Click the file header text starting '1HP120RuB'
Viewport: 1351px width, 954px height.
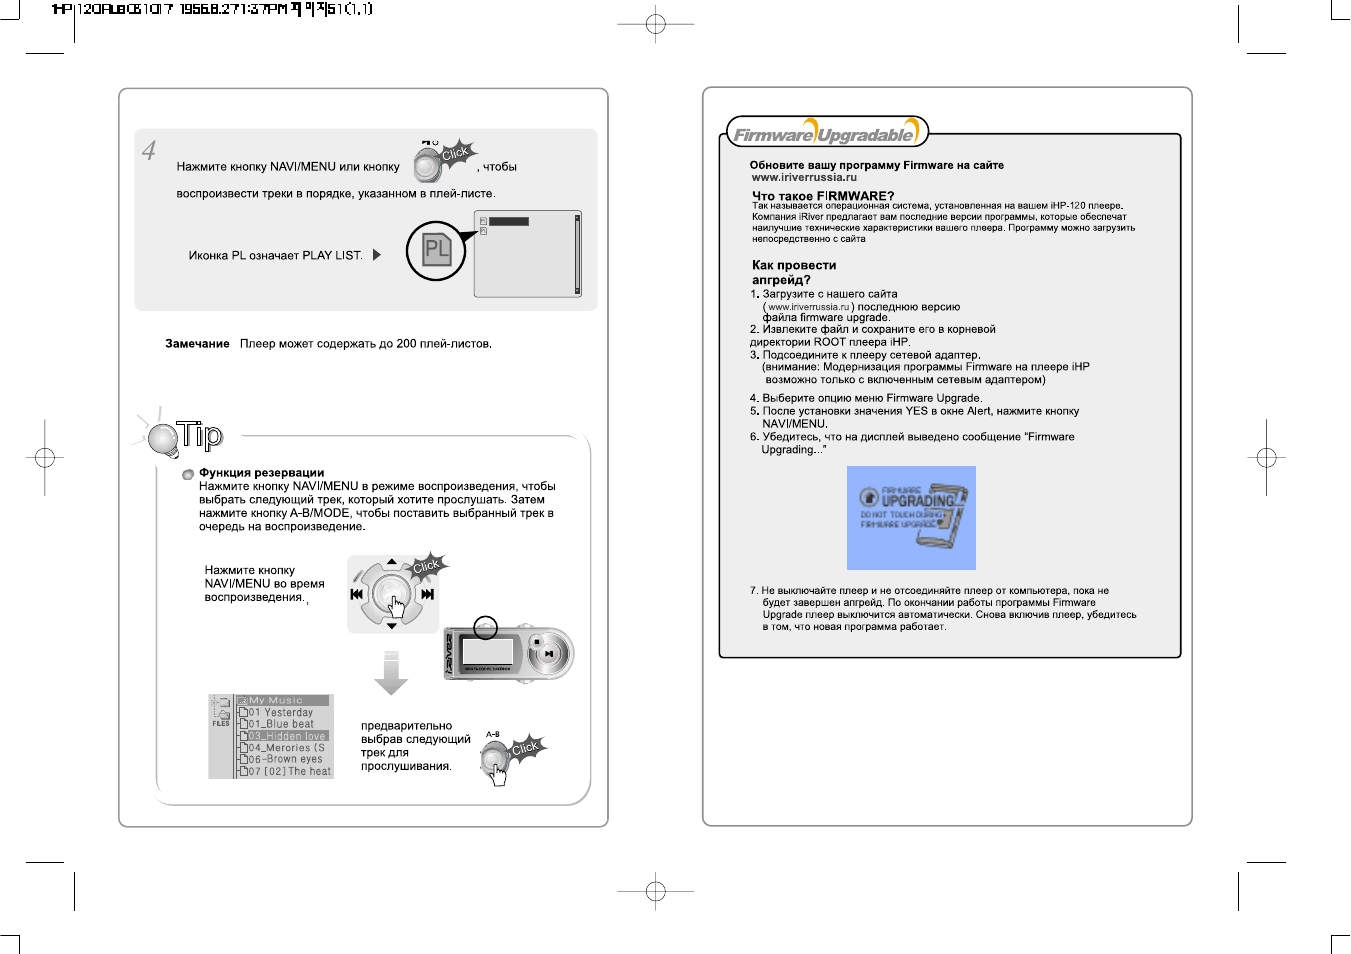(212, 9)
